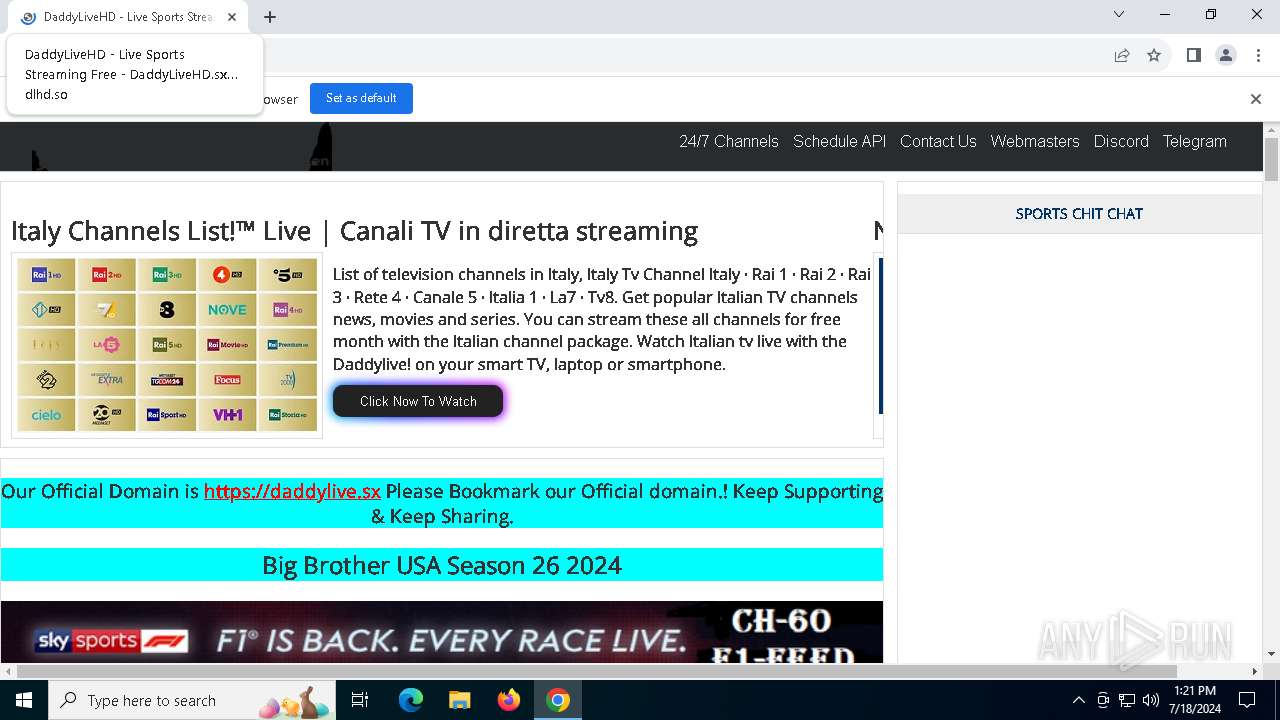This screenshot has height=720, width=1280.
Task: Click the cielo channel logo
Action: coord(46,415)
